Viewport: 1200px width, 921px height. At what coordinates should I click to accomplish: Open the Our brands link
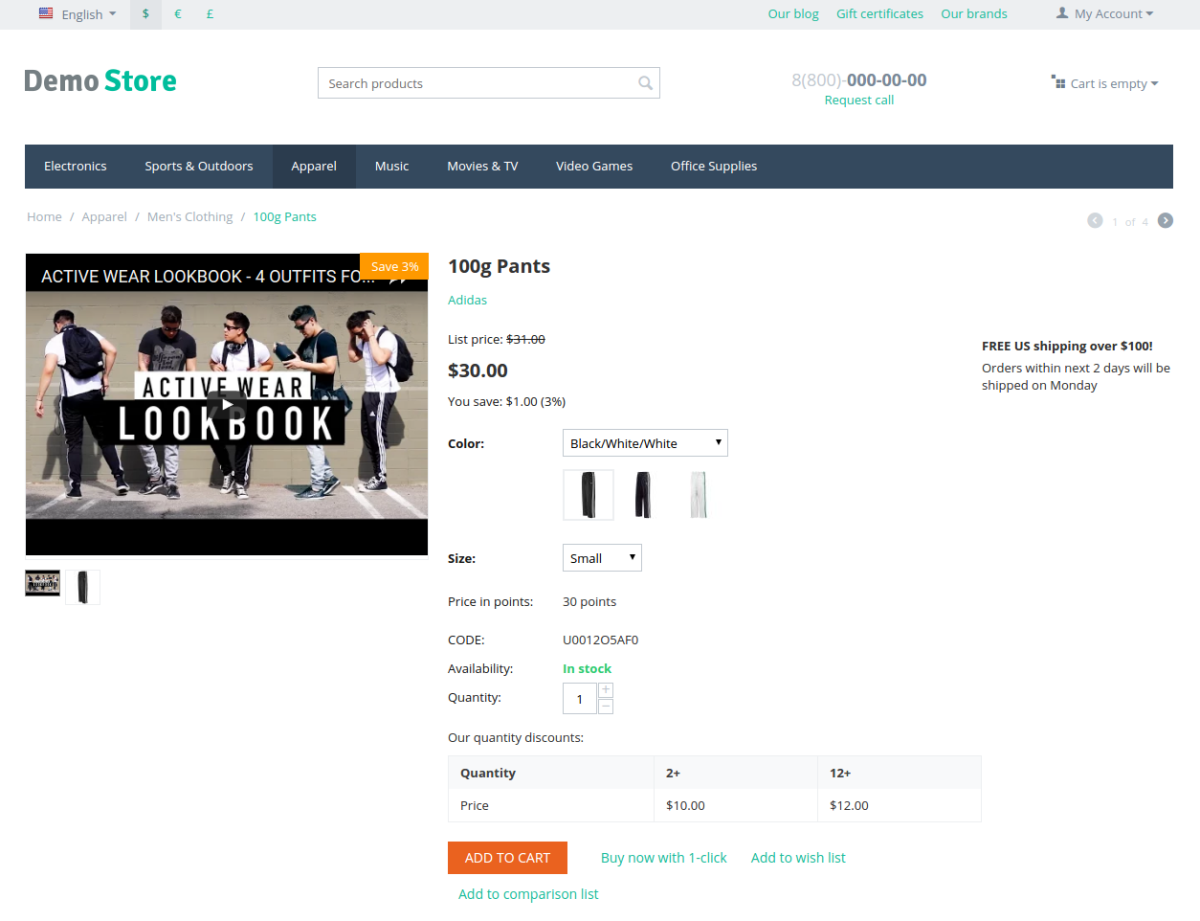(974, 14)
